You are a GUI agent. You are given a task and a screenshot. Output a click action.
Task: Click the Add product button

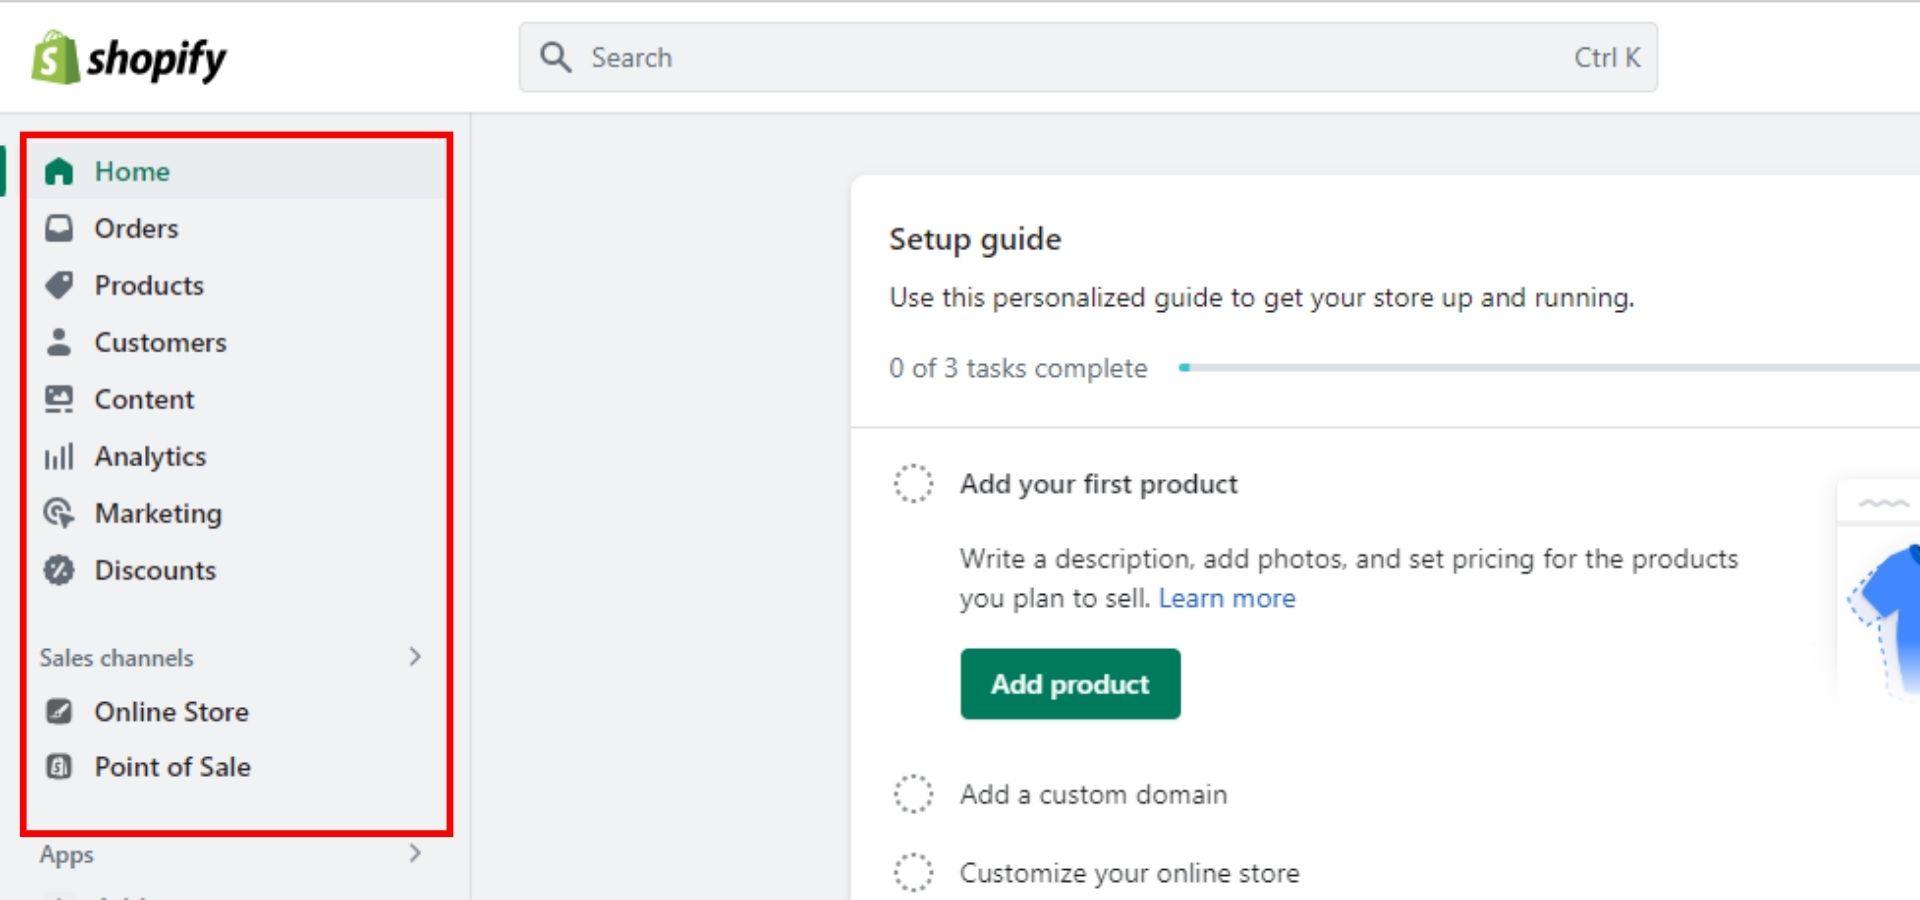pos(1070,684)
